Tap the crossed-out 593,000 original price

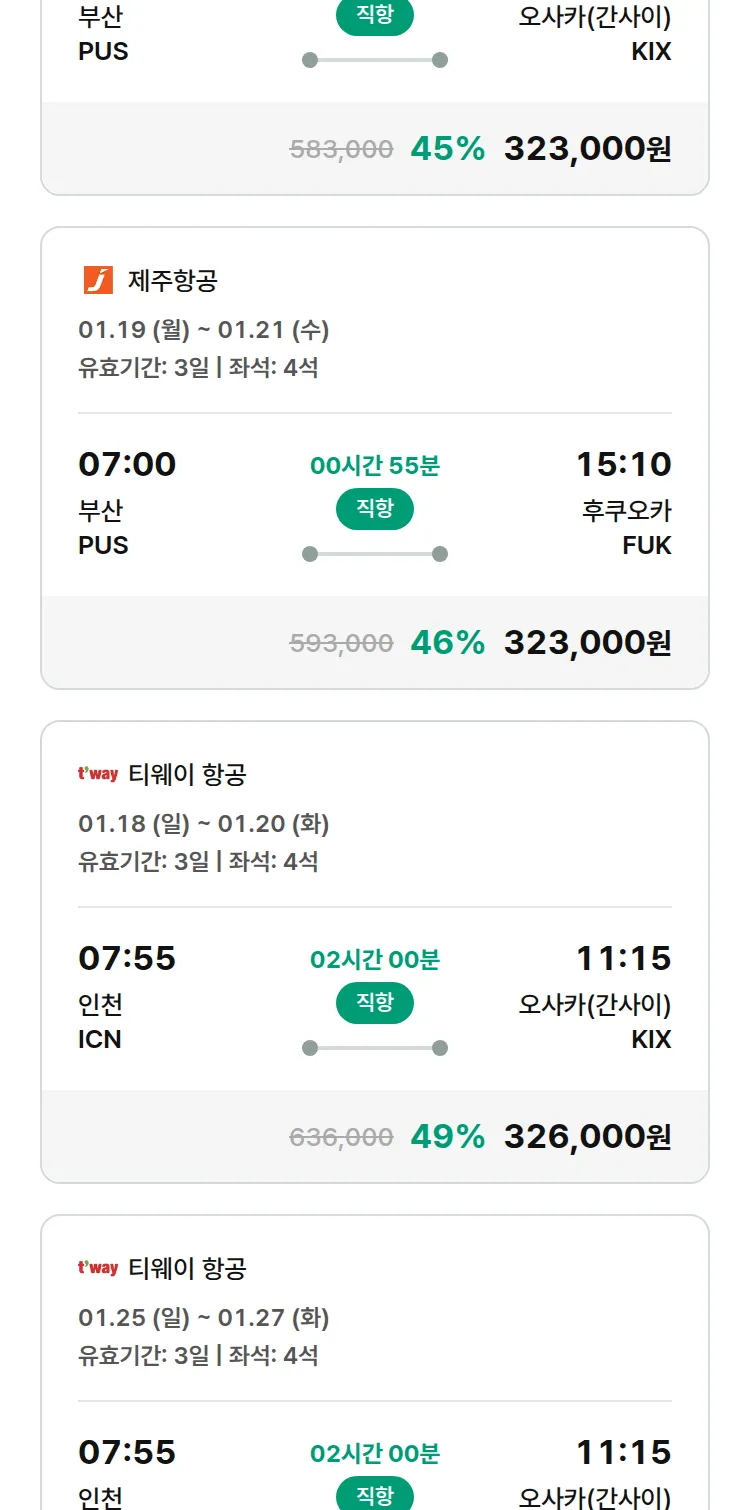(x=341, y=643)
